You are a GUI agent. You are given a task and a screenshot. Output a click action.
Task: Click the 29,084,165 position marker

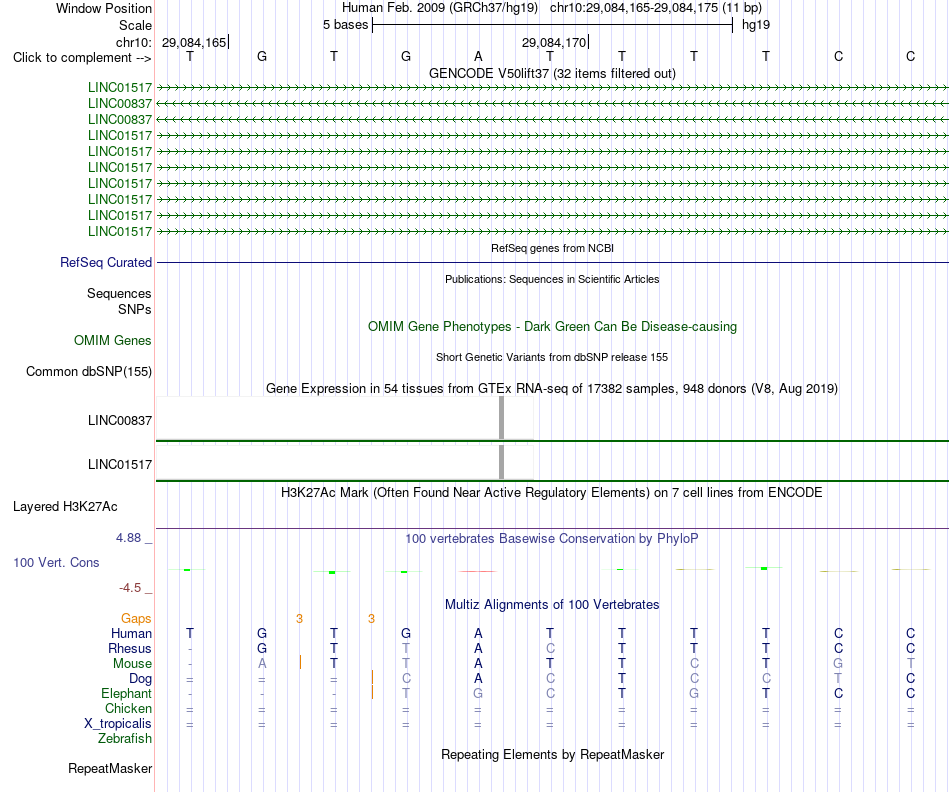194,42
